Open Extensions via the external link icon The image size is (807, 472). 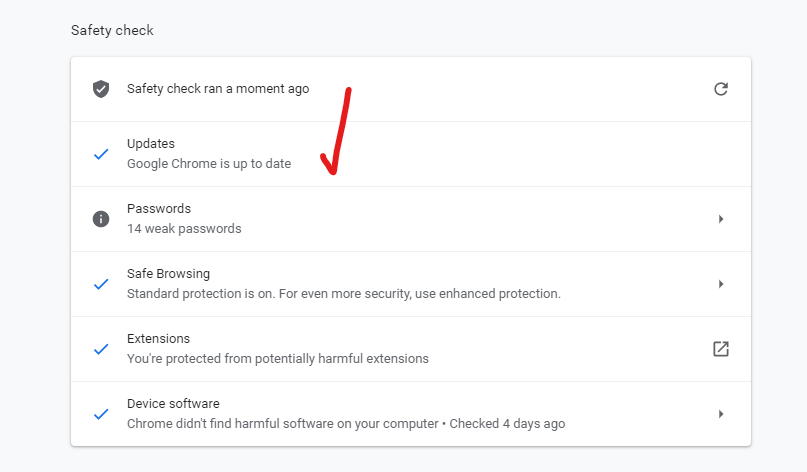click(721, 349)
